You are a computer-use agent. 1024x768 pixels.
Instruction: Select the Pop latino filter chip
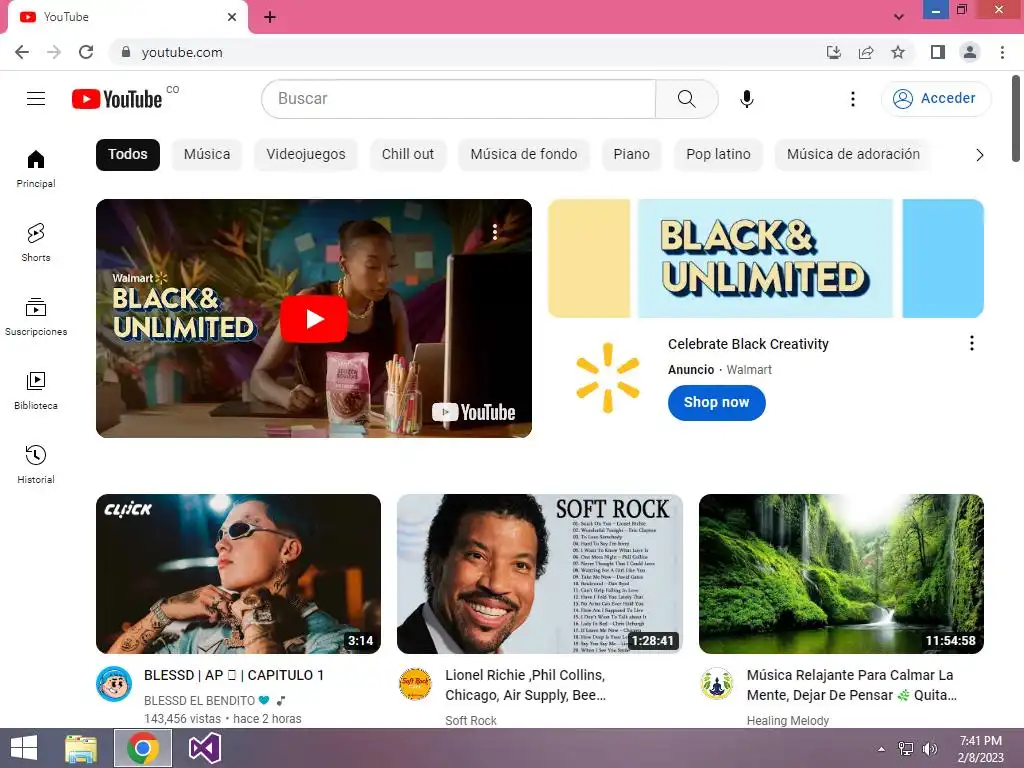tap(718, 155)
